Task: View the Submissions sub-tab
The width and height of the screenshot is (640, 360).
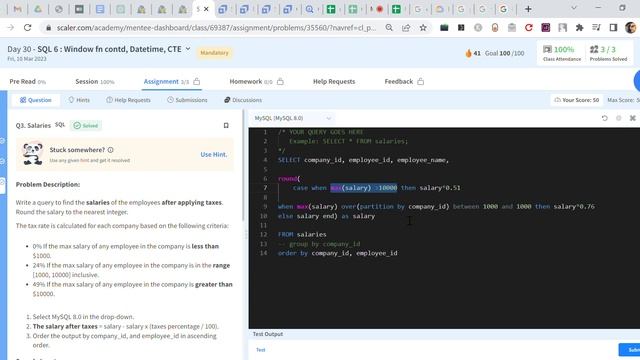Action: coord(187,100)
